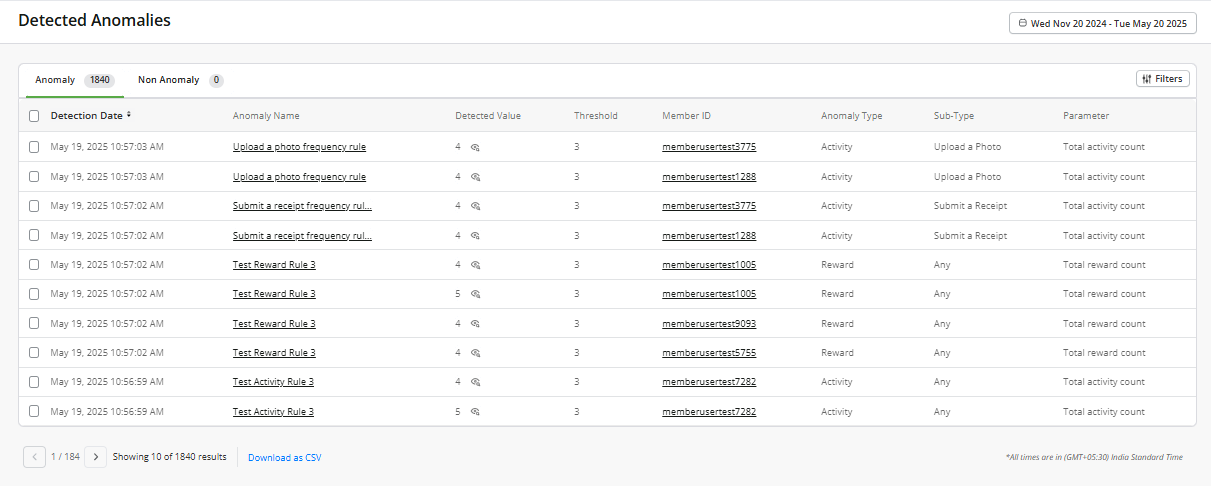Open detected value detail icon for memberusertest5755

(476, 353)
